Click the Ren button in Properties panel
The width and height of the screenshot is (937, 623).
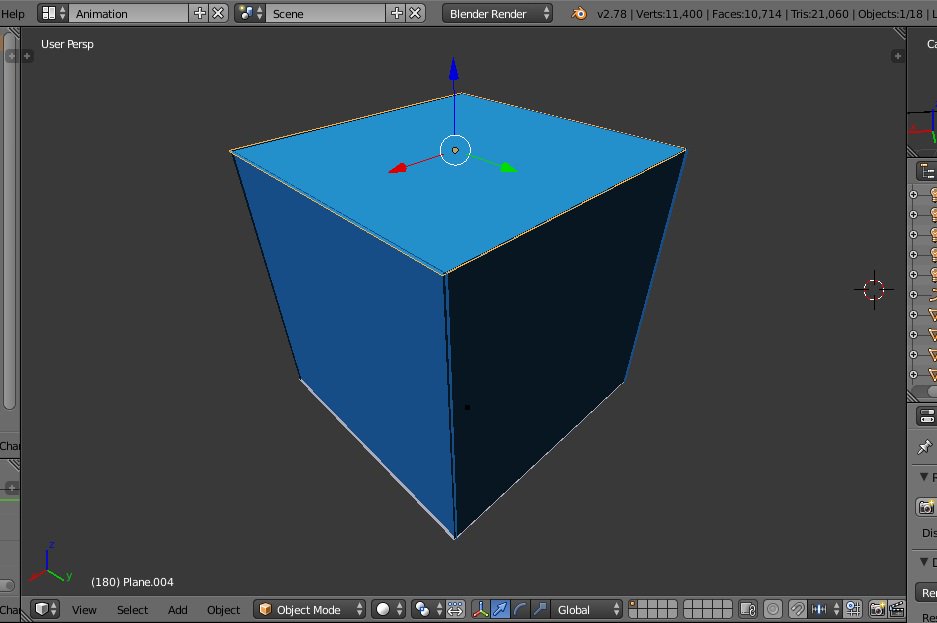click(926, 593)
